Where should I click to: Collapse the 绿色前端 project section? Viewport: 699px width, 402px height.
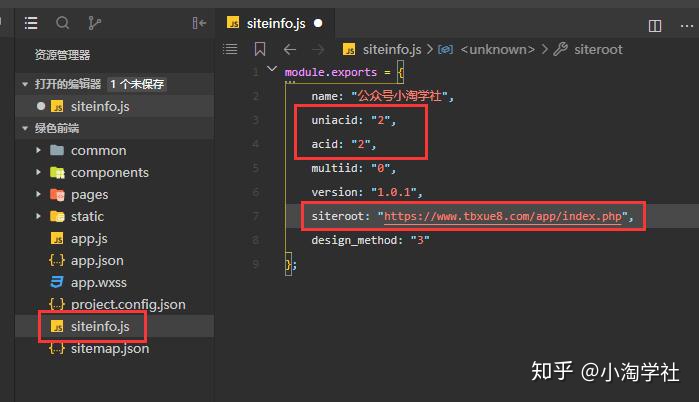(x=26, y=128)
